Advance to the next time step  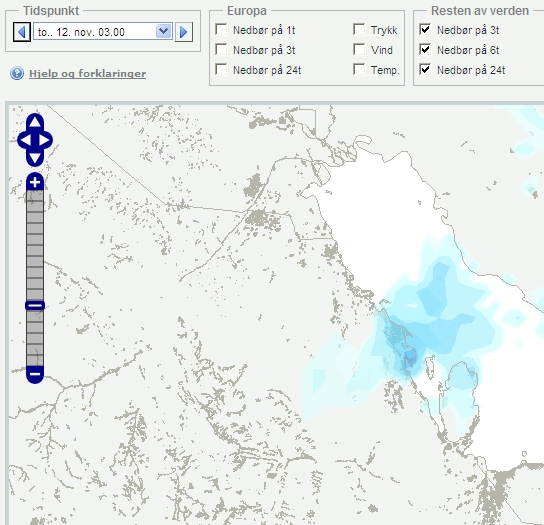[x=184, y=32]
